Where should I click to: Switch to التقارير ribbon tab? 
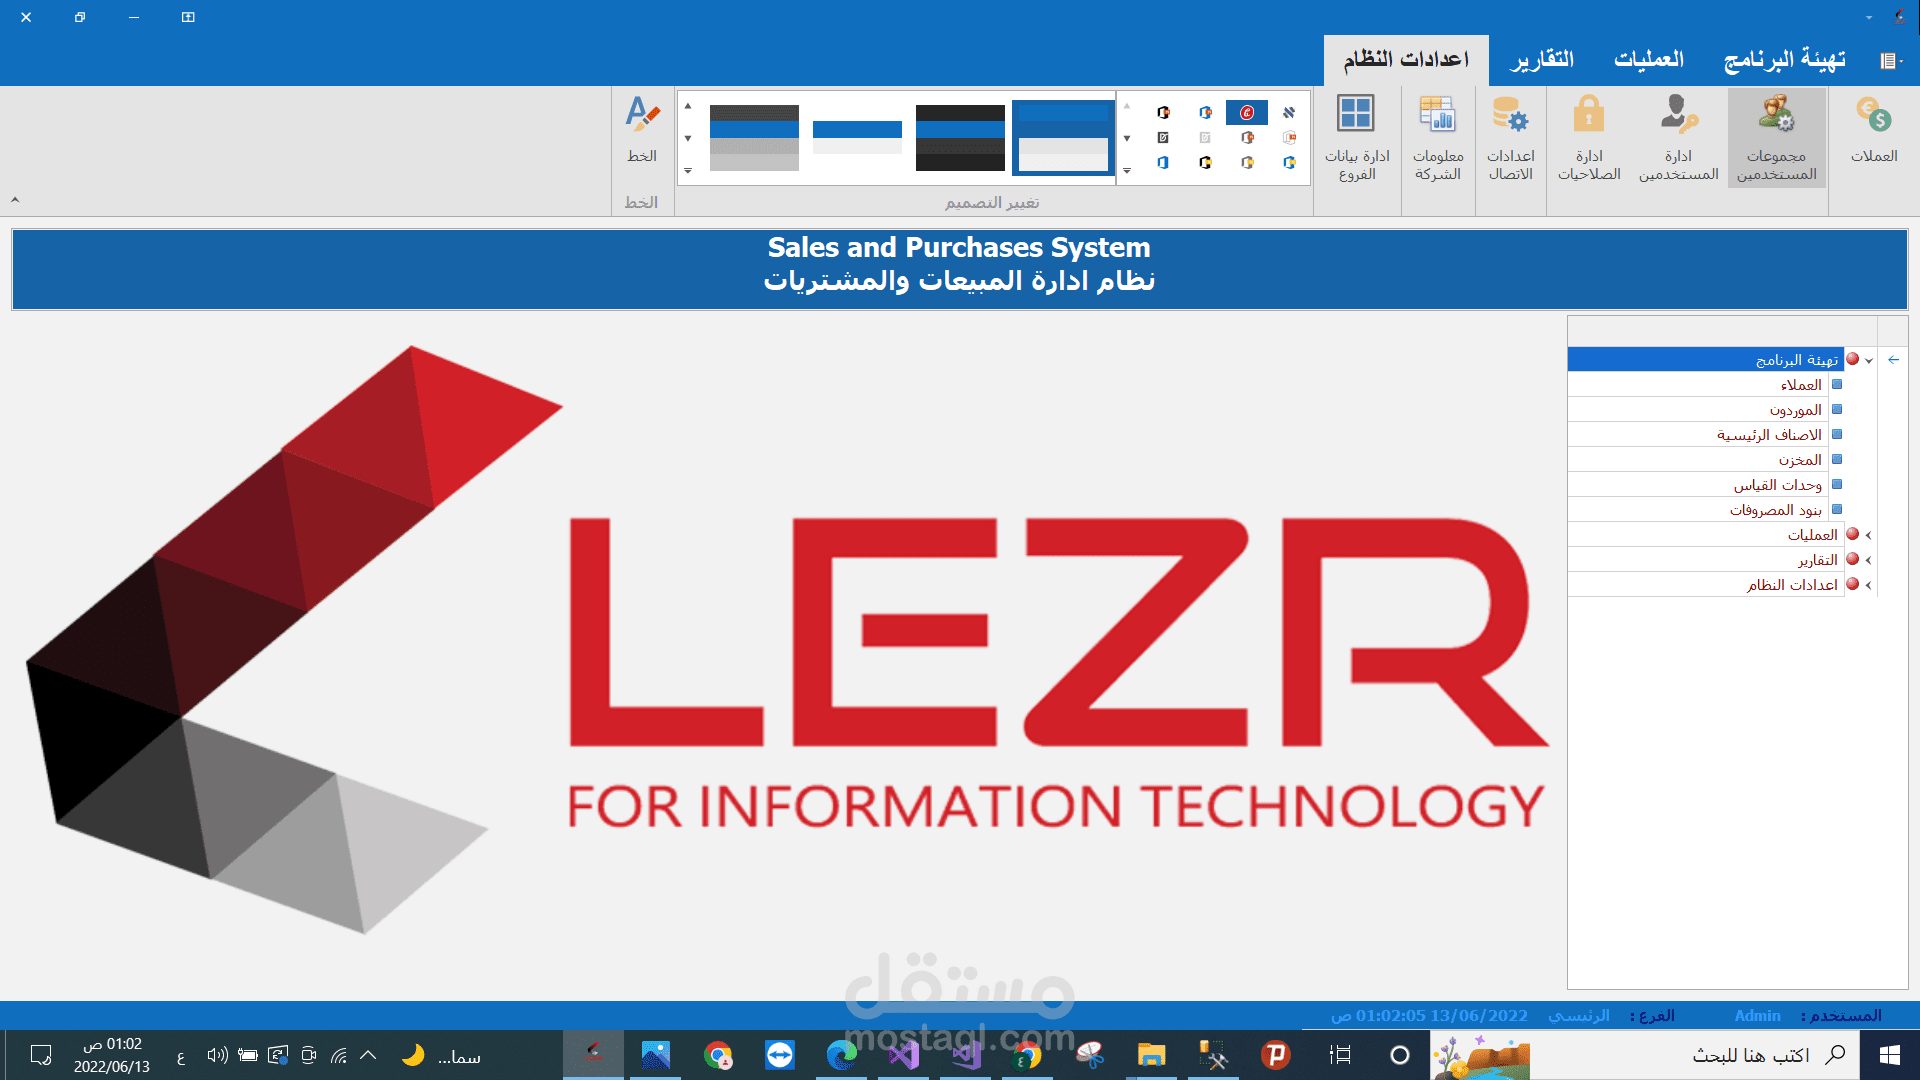(x=1541, y=60)
